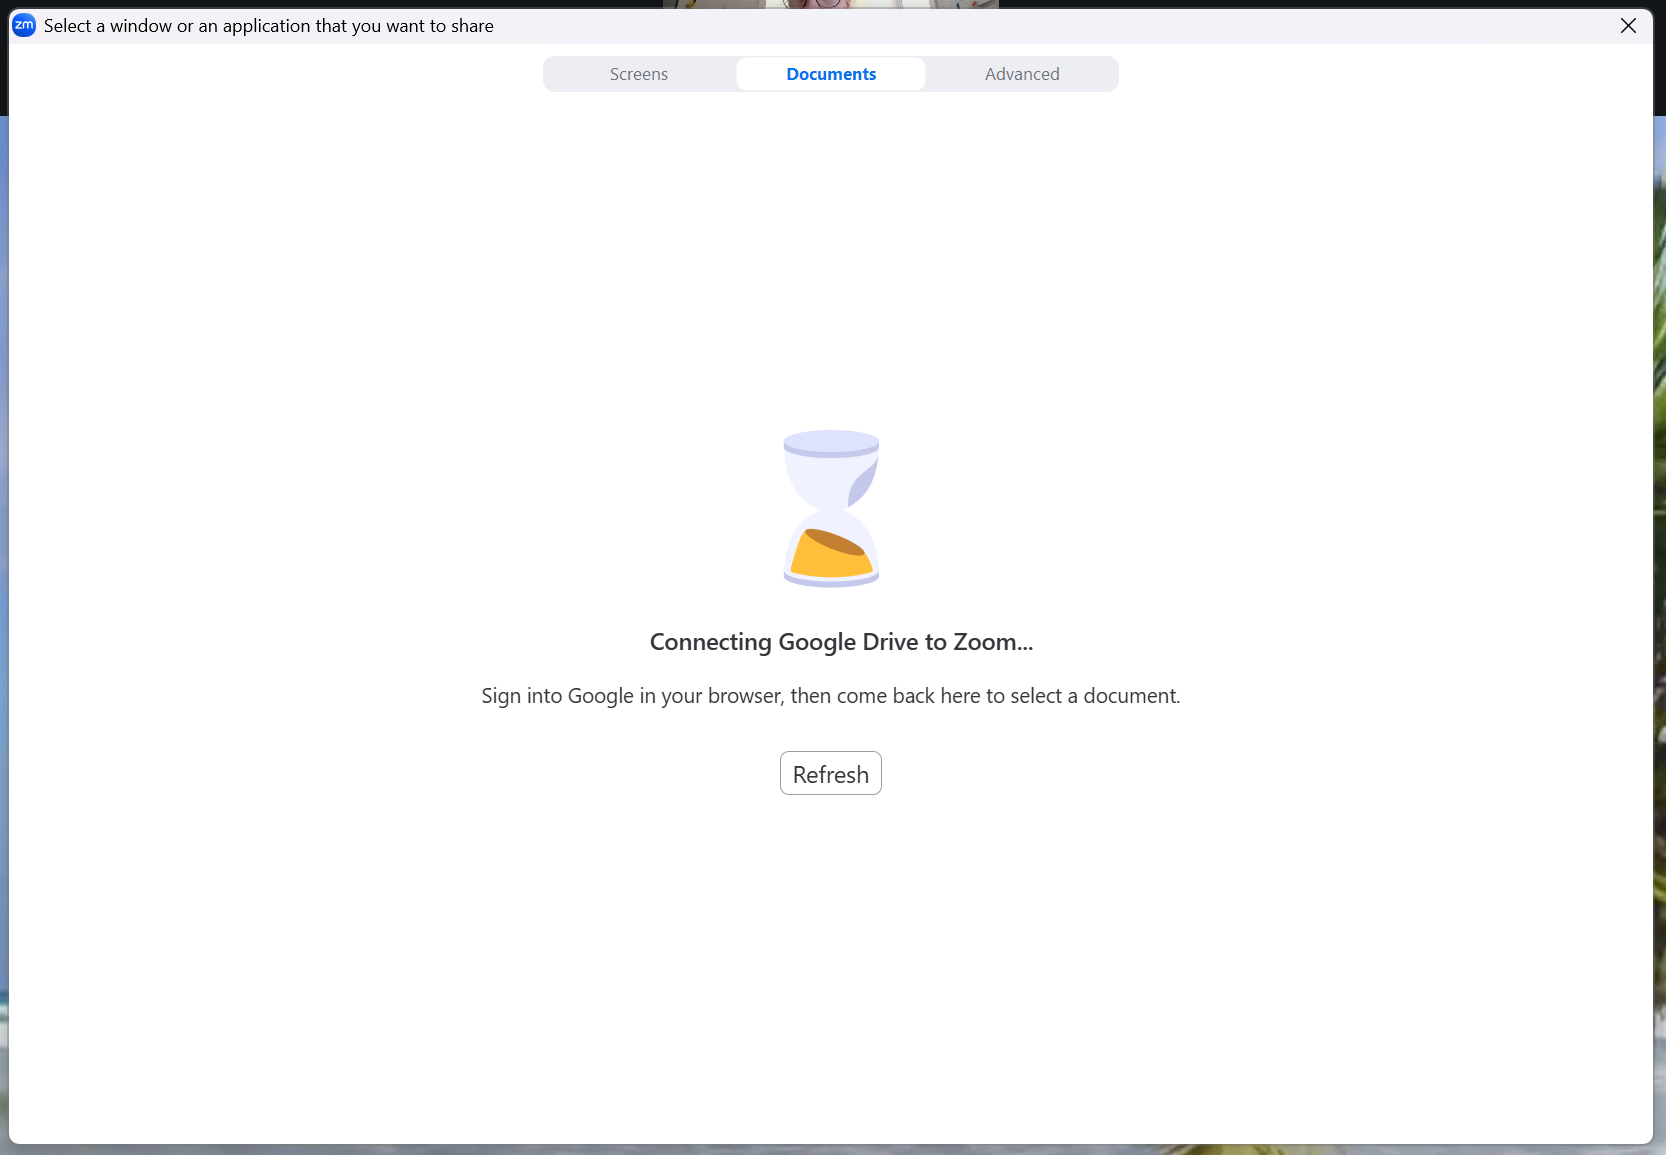The image size is (1666, 1155).
Task: Switch to the Screens tab
Action: [639, 74]
